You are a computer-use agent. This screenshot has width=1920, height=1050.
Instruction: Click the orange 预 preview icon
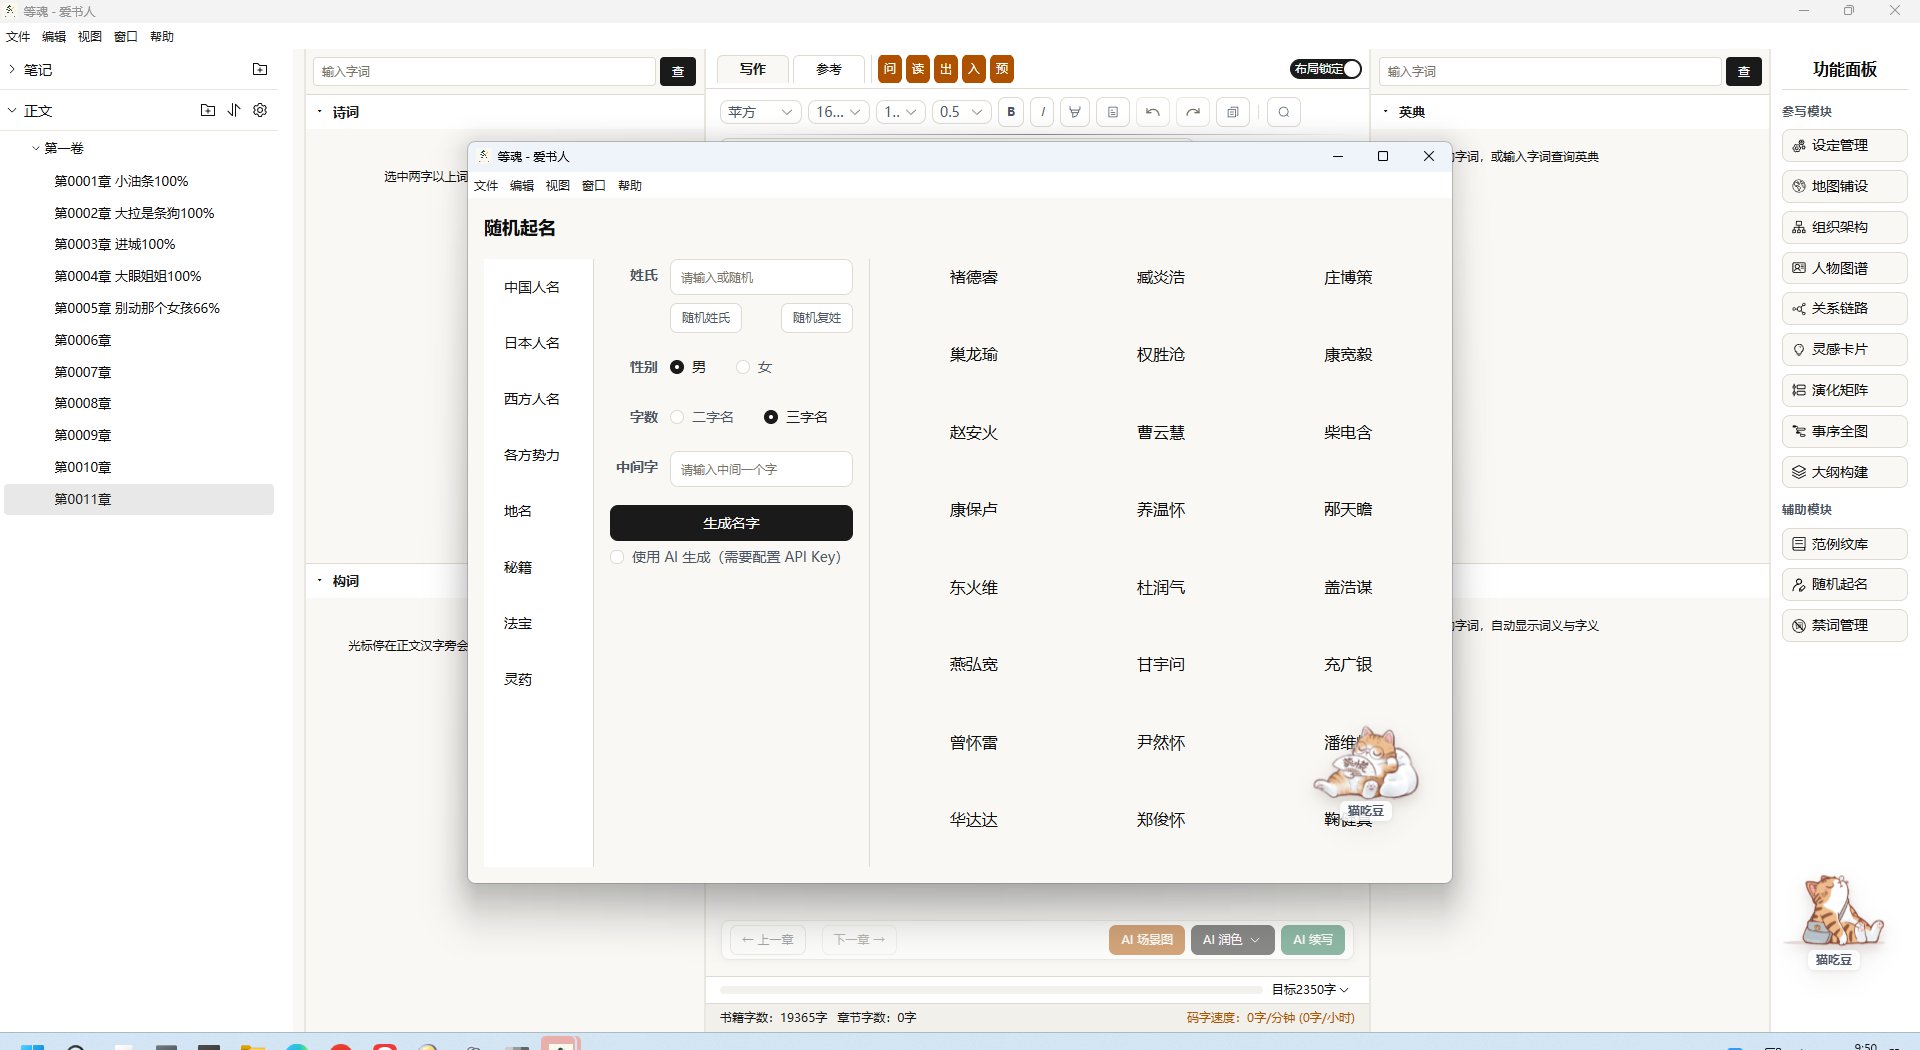(x=1001, y=69)
